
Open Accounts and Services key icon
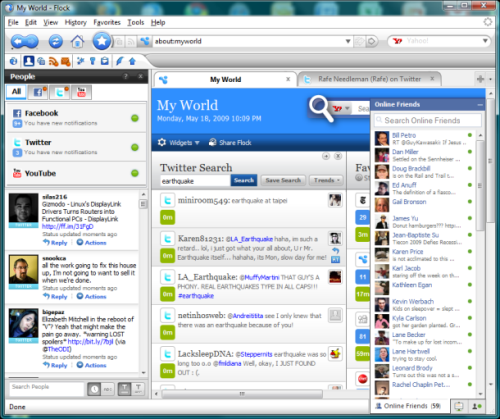(x=92, y=61)
